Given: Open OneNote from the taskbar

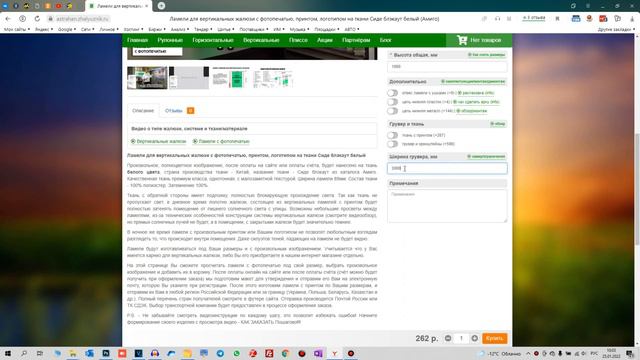Looking at the screenshot, I should pyautogui.click(x=318, y=353).
